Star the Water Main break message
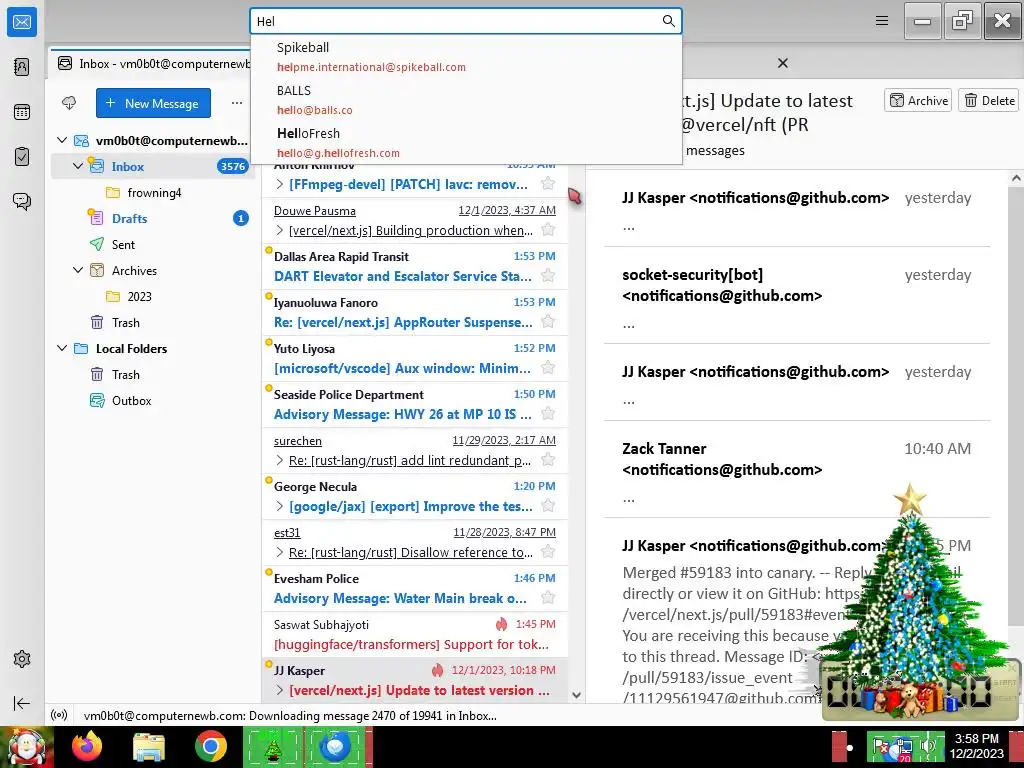The width and height of the screenshot is (1024, 768). click(x=548, y=598)
